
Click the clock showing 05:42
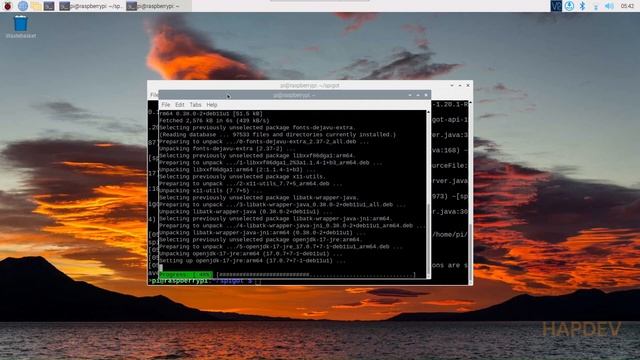click(x=627, y=6)
